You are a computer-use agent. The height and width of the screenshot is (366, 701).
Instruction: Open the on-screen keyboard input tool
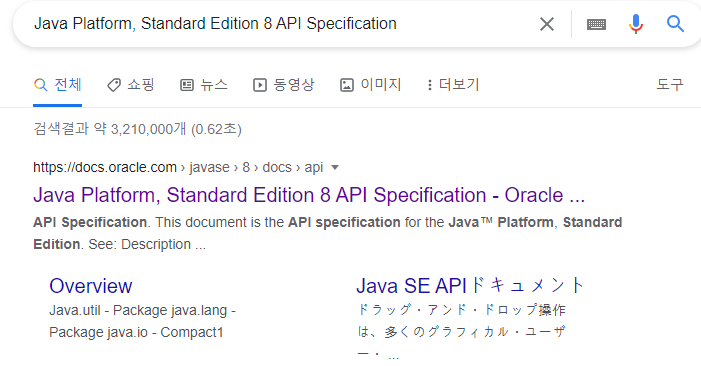tap(596, 24)
